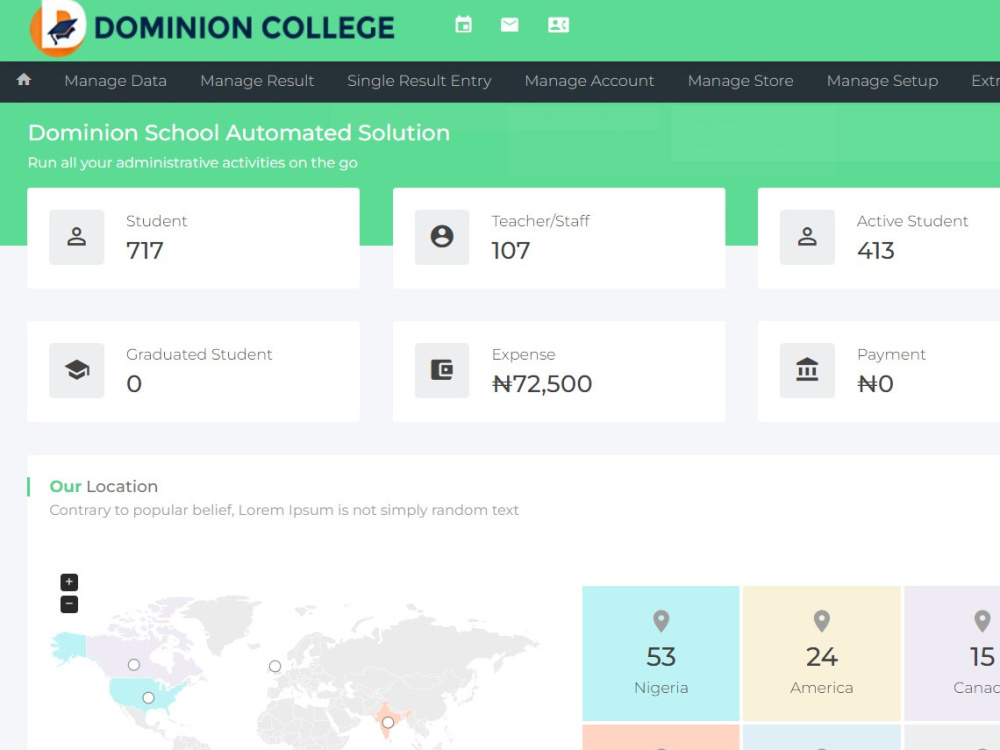Click the Graduated Student count 0

click(x=134, y=384)
